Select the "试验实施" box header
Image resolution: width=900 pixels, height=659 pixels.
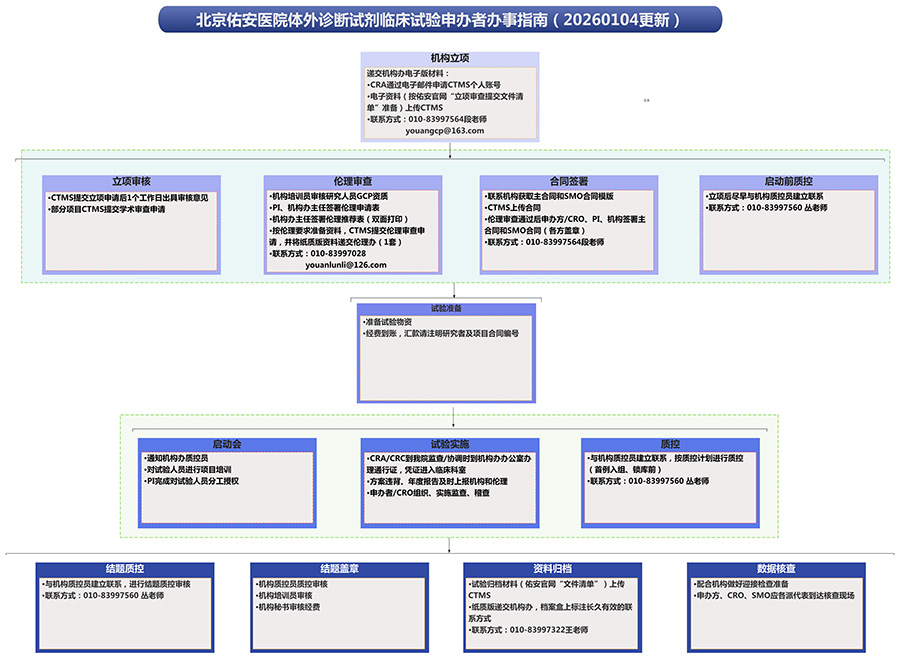pyautogui.click(x=450, y=444)
